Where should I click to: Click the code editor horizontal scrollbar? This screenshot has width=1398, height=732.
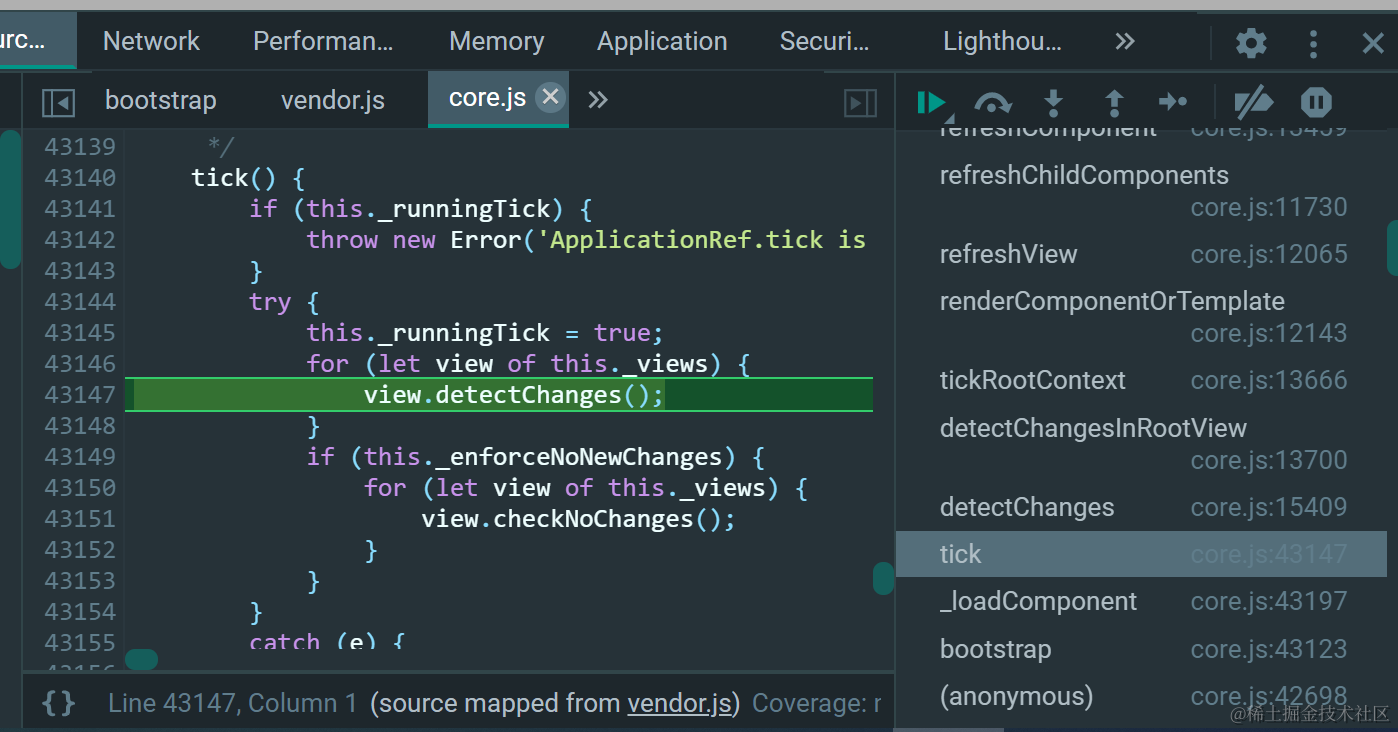(x=141, y=659)
